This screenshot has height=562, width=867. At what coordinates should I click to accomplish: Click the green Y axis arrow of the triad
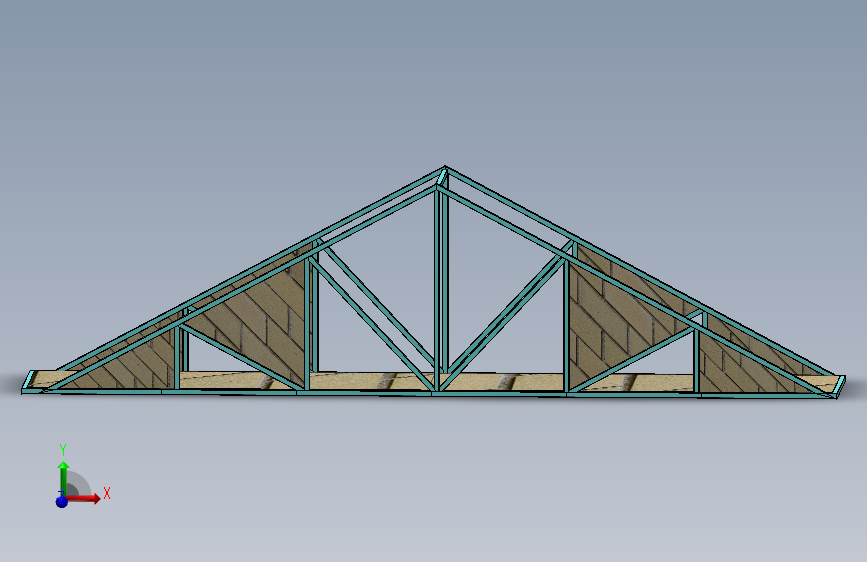coord(64,478)
